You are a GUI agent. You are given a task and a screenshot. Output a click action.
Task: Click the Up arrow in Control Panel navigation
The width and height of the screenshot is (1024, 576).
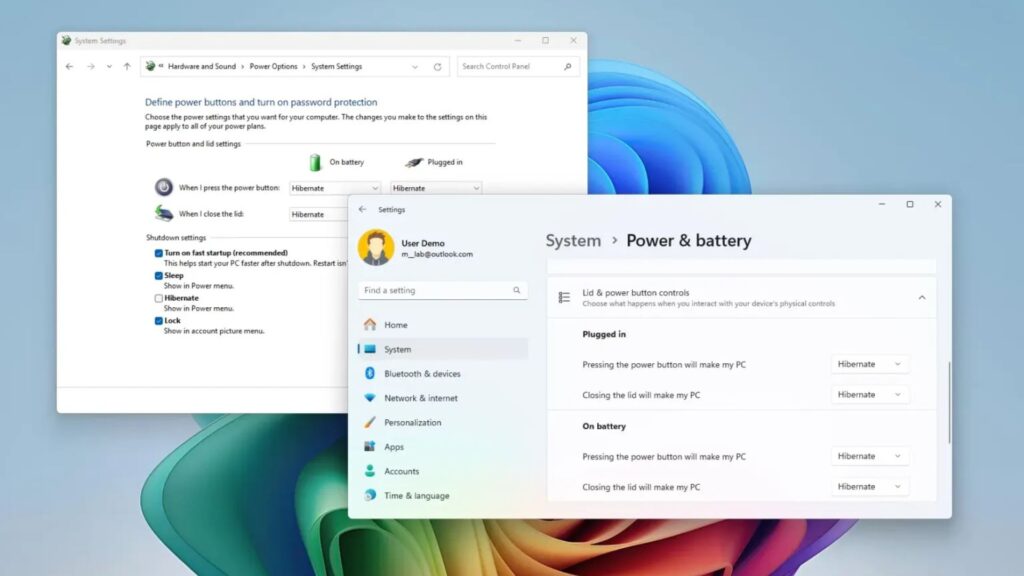[127, 67]
